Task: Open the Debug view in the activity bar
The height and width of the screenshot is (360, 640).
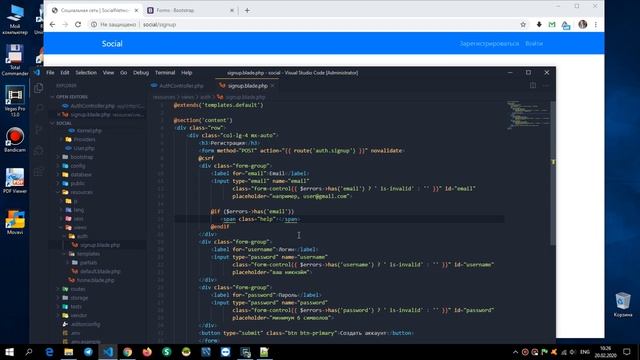Action: pyautogui.click(x=39, y=151)
